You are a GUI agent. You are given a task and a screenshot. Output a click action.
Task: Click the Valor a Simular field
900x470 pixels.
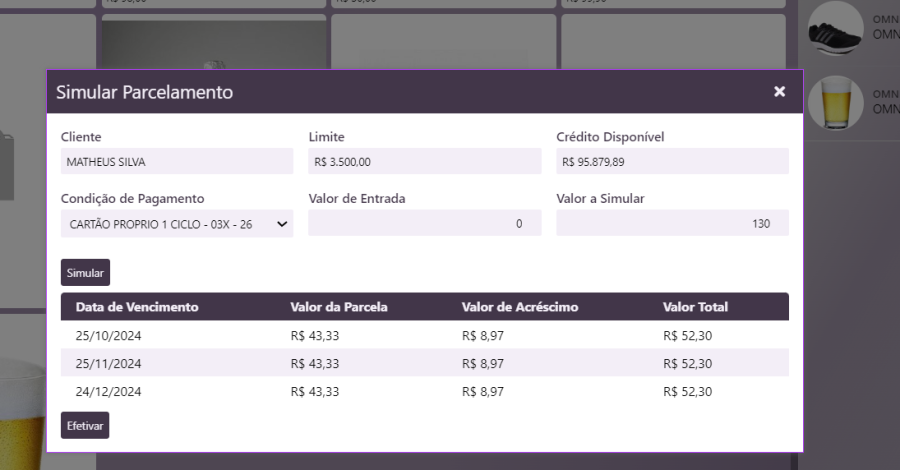coord(672,224)
